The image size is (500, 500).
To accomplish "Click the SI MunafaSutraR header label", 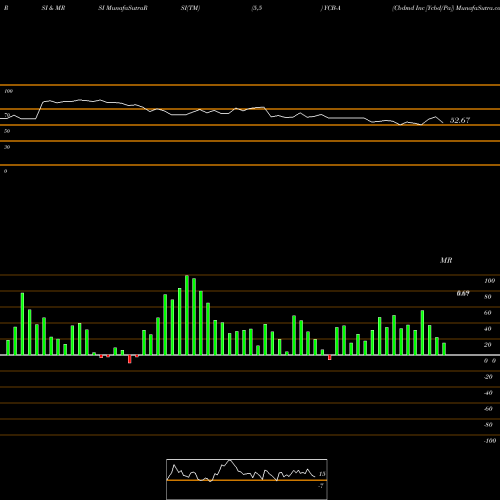I will 123,8.
